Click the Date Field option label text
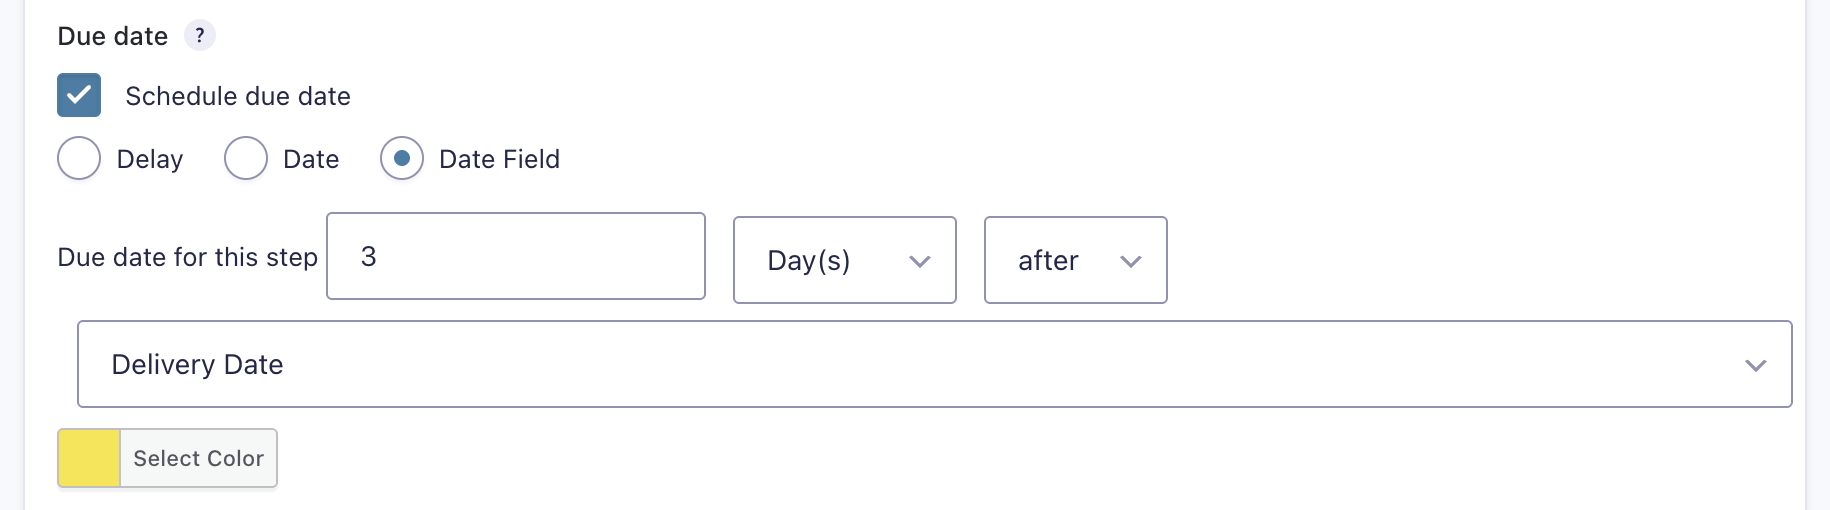 499,159
